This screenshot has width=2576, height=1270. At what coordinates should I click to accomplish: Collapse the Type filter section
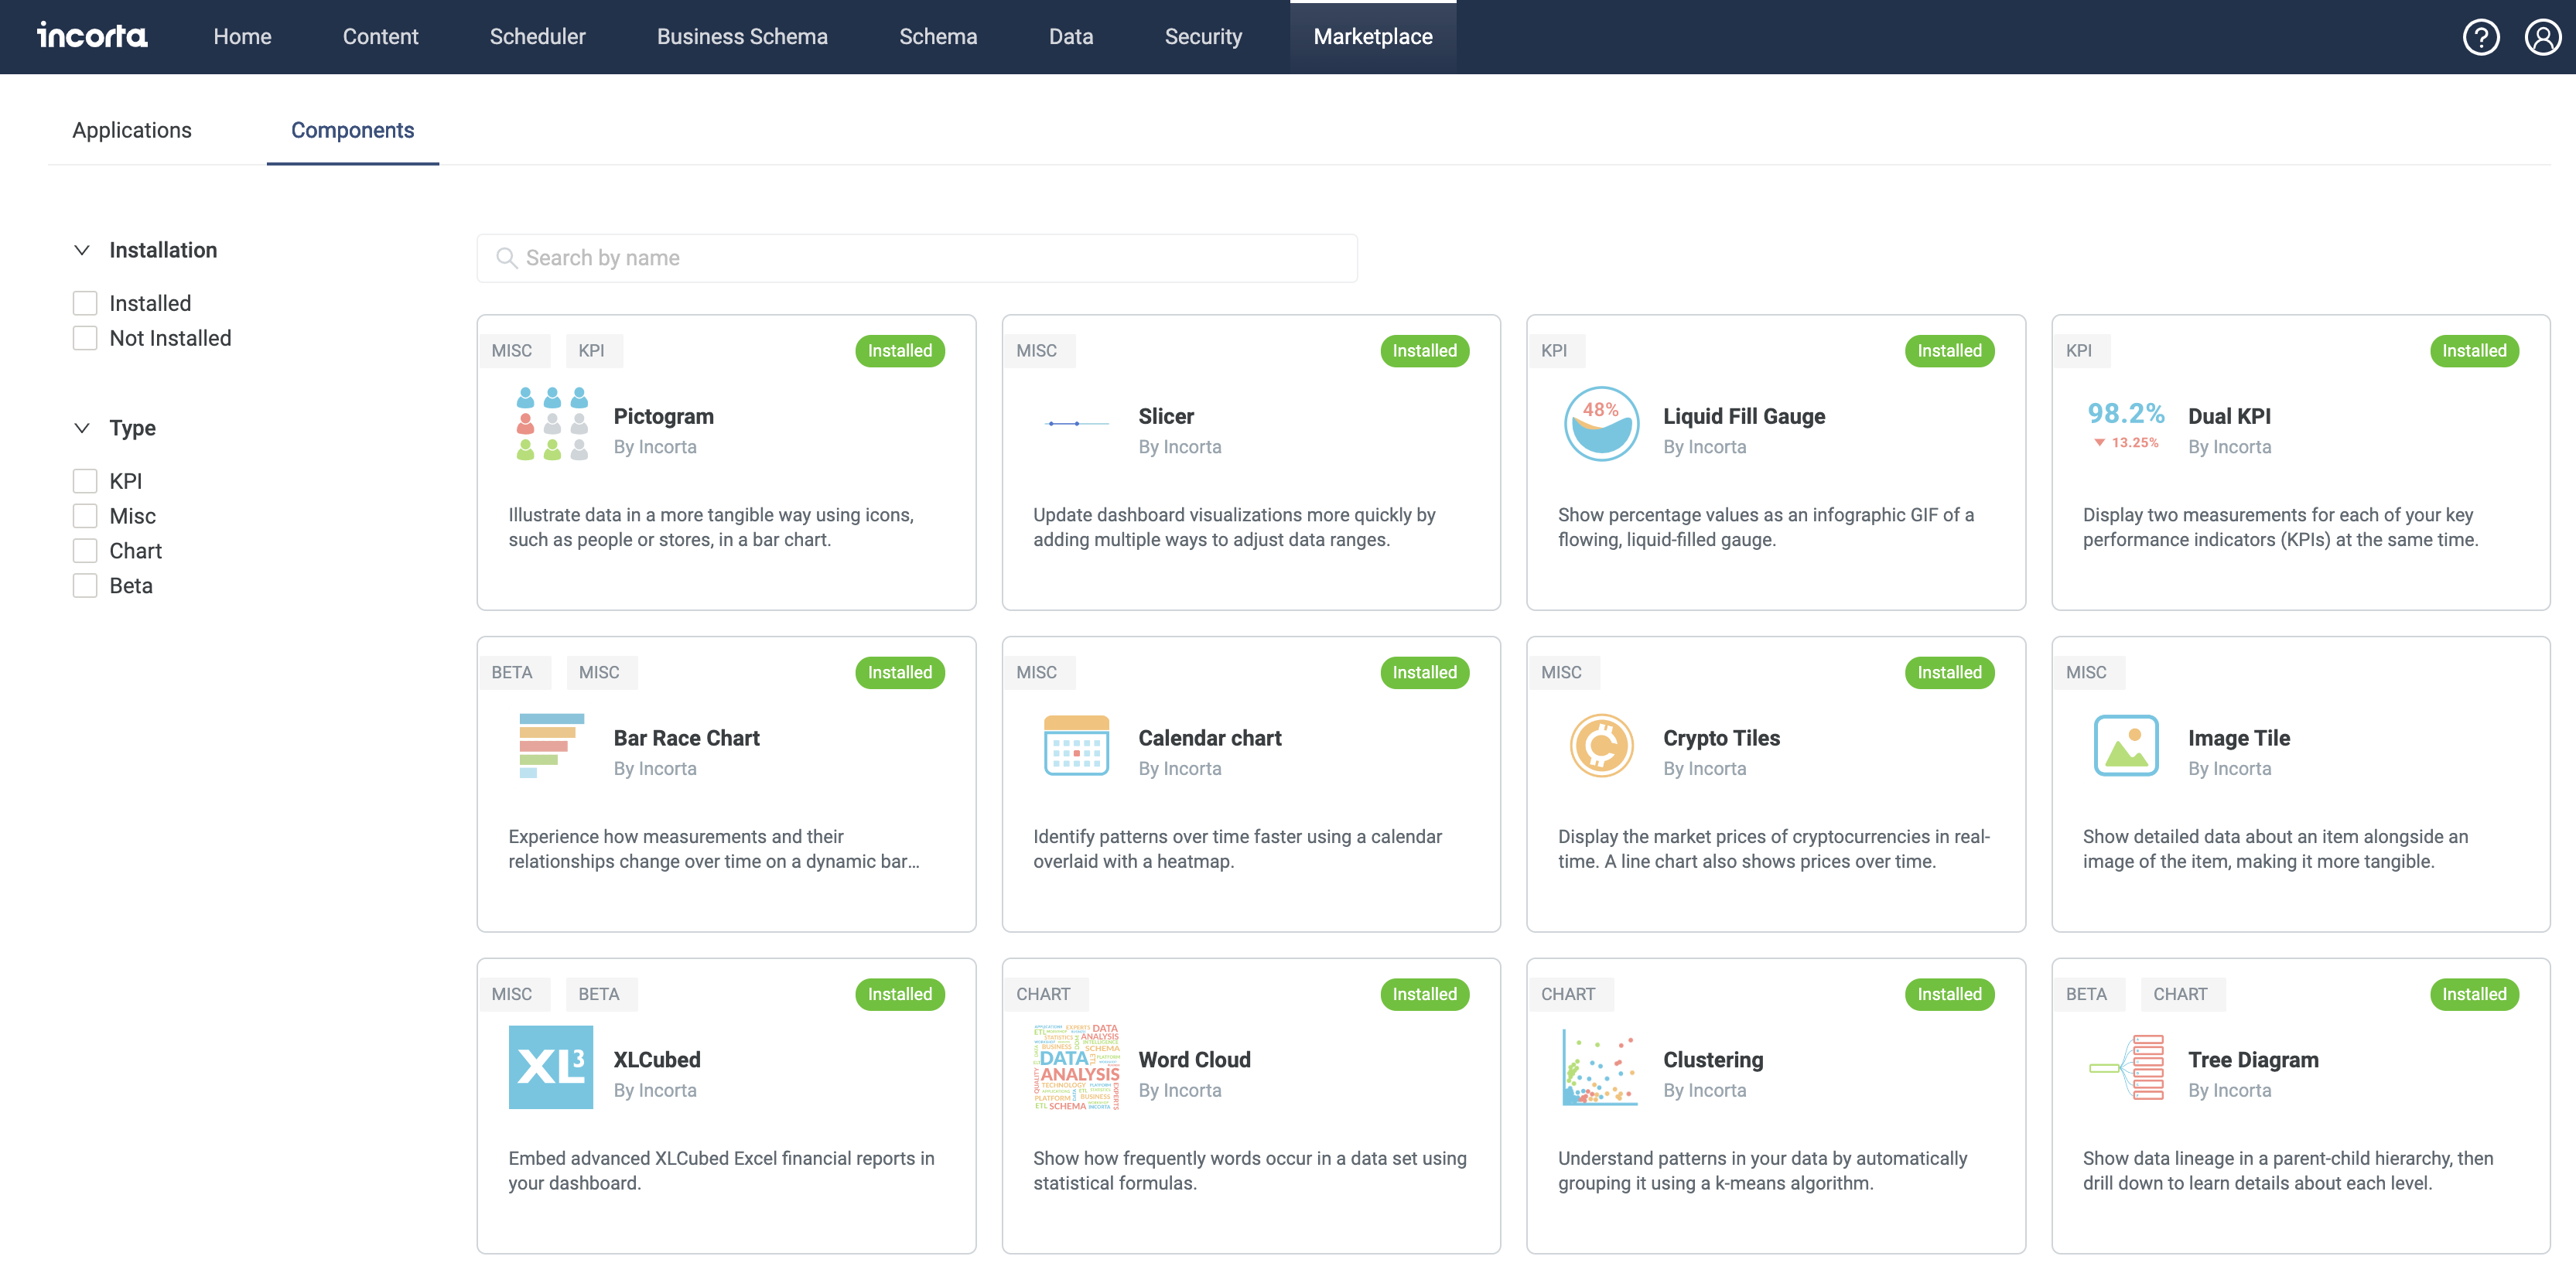(x=82, y=428)
